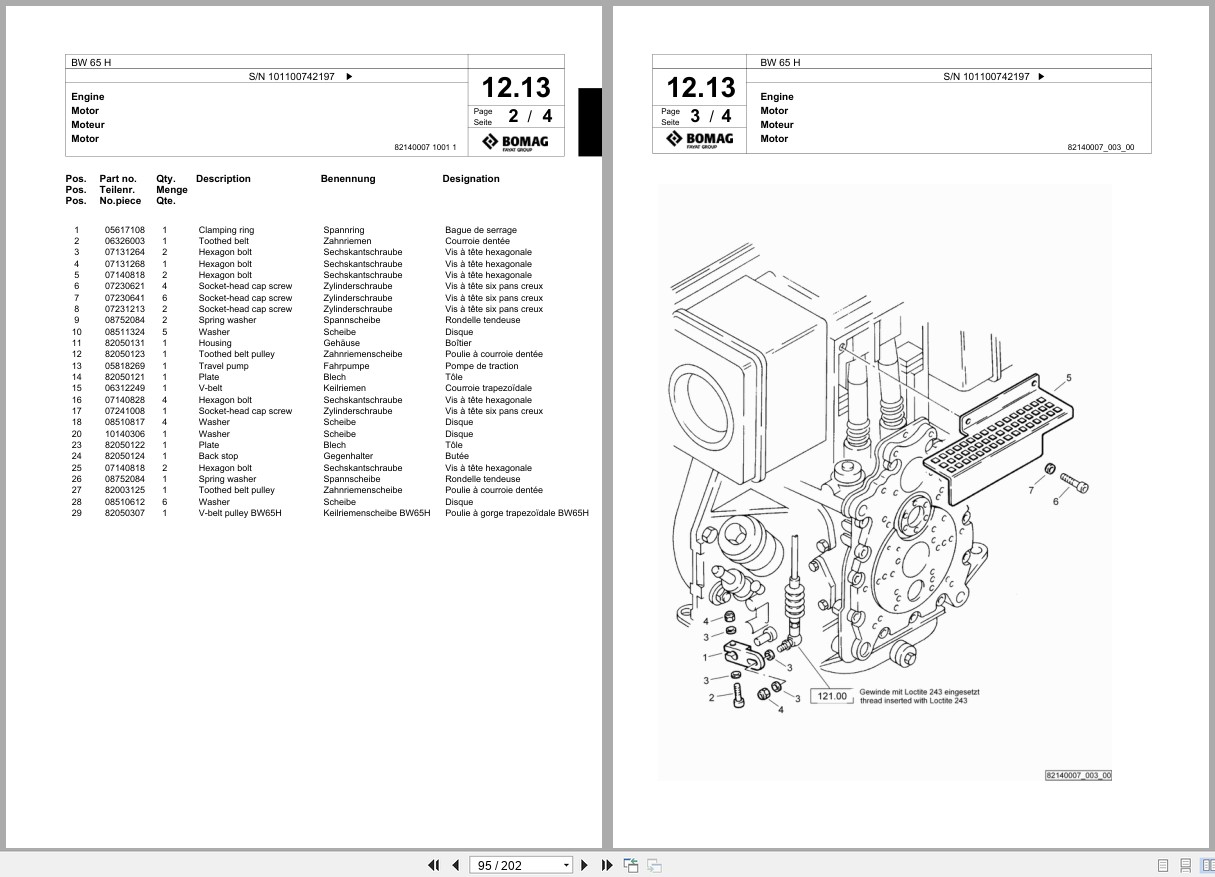Click the Spannring German designation
The width and height of the screenshot is (1215, 877).
pos(344,230)
